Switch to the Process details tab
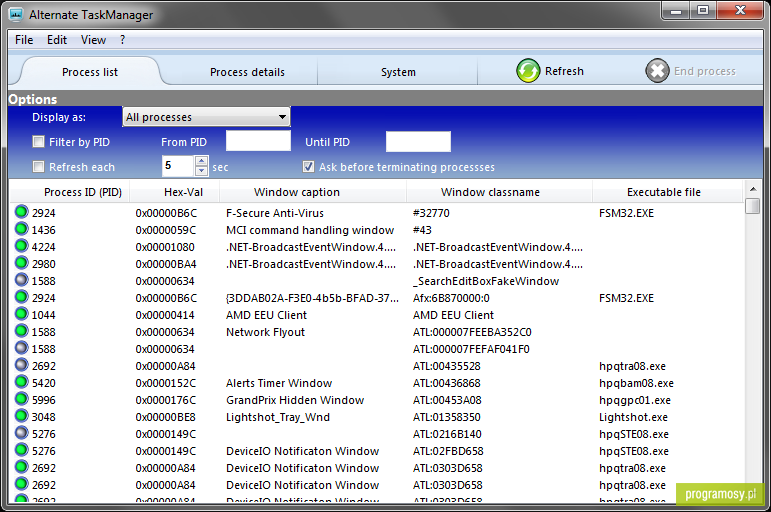771x512 pixels. tap(247, 72)
